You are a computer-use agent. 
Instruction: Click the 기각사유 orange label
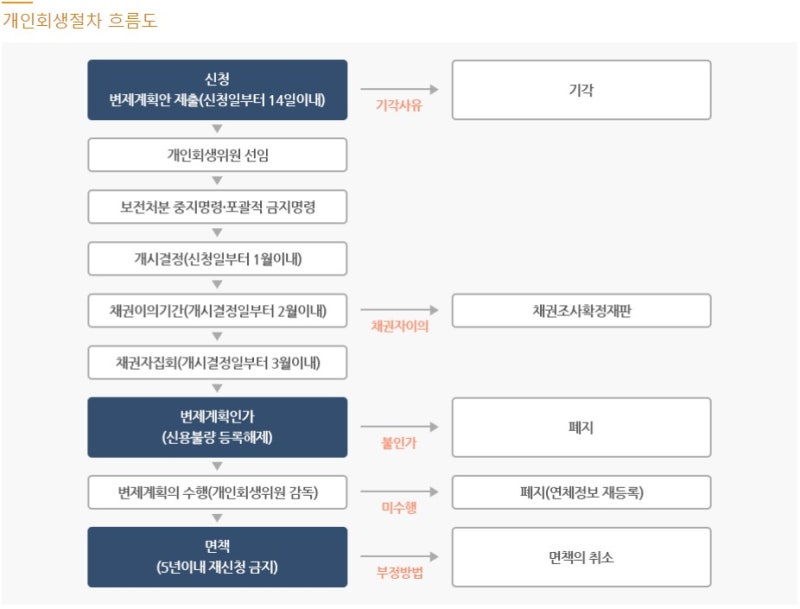(x=399, y=105)
